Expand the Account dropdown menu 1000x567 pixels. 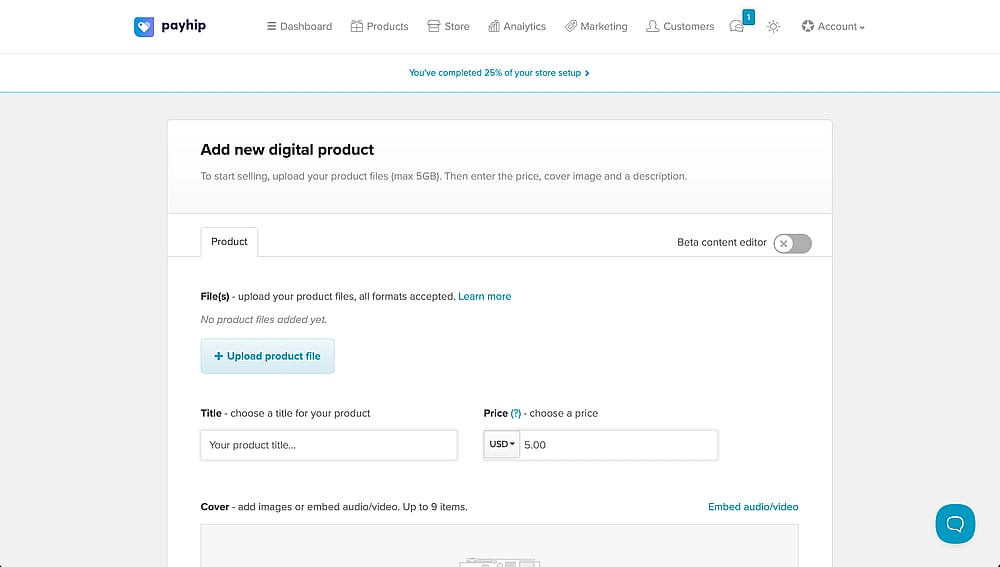coord(833,26)
